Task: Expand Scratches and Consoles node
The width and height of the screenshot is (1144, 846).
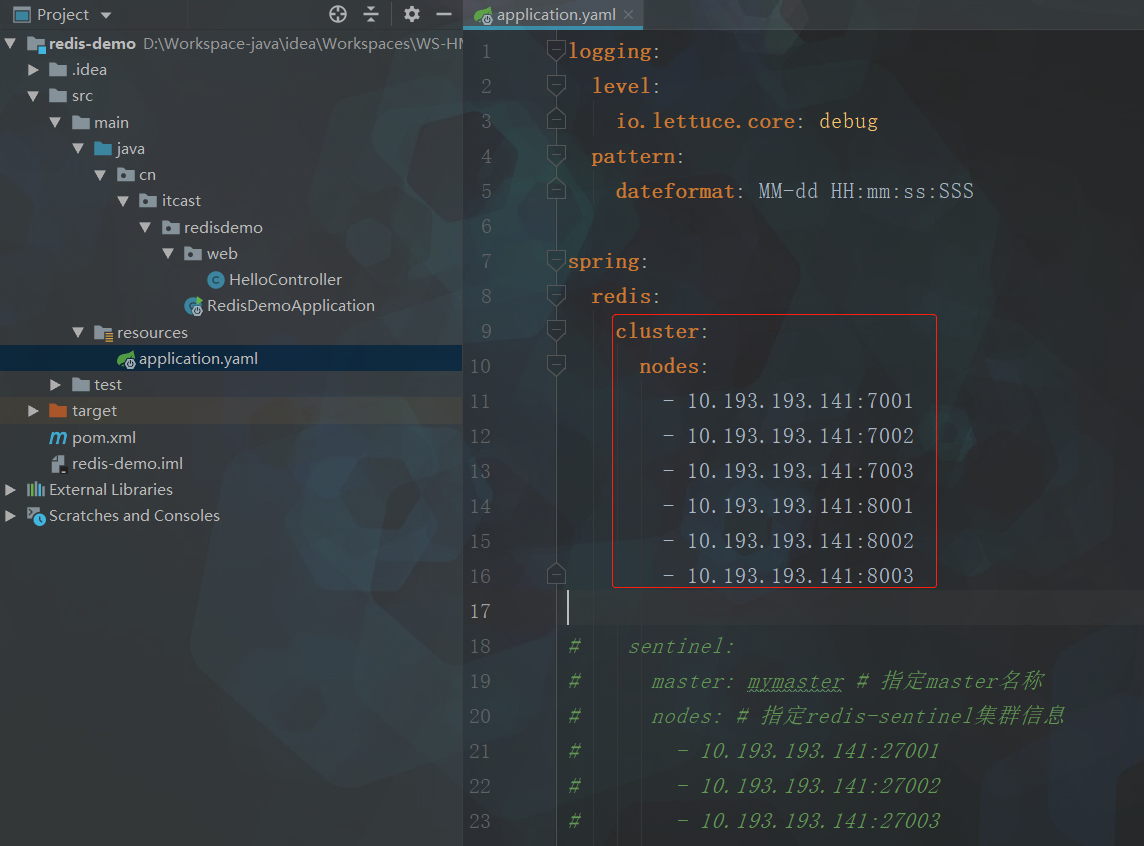Action: (x=10, y=516)
